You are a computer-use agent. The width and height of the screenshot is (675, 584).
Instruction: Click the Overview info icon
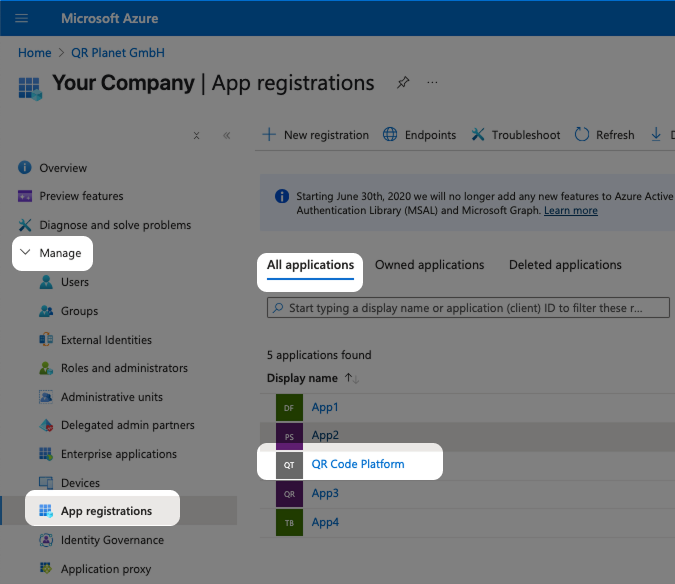(25, 168)
